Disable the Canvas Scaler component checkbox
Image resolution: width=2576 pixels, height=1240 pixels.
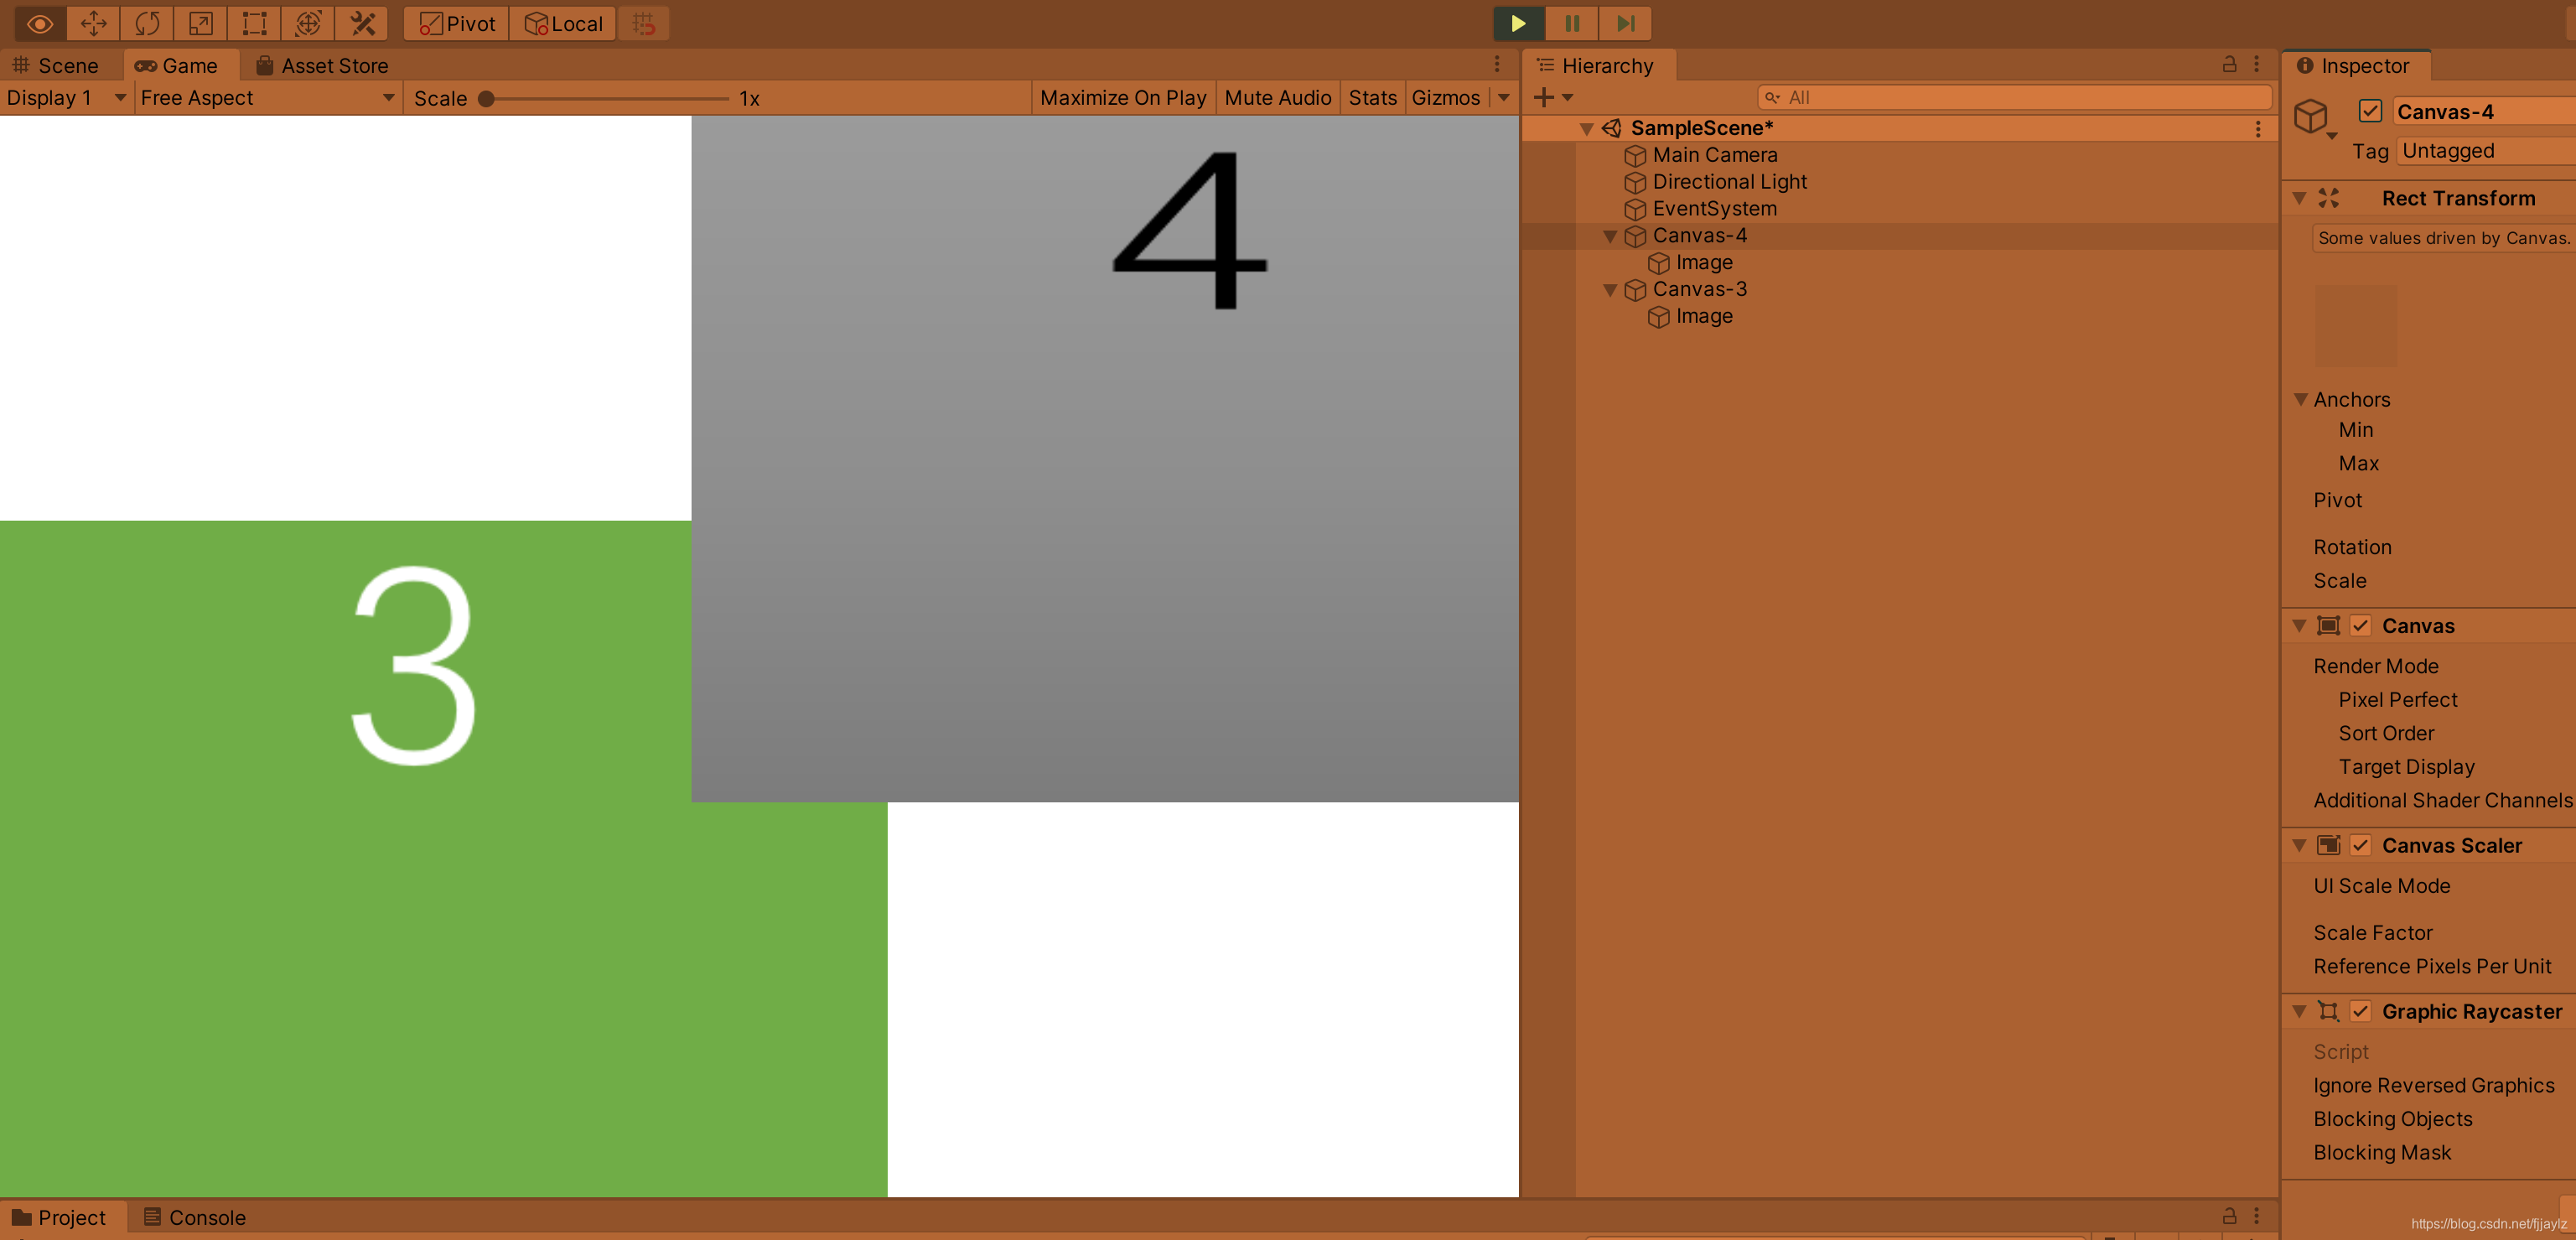point(2360,845)
